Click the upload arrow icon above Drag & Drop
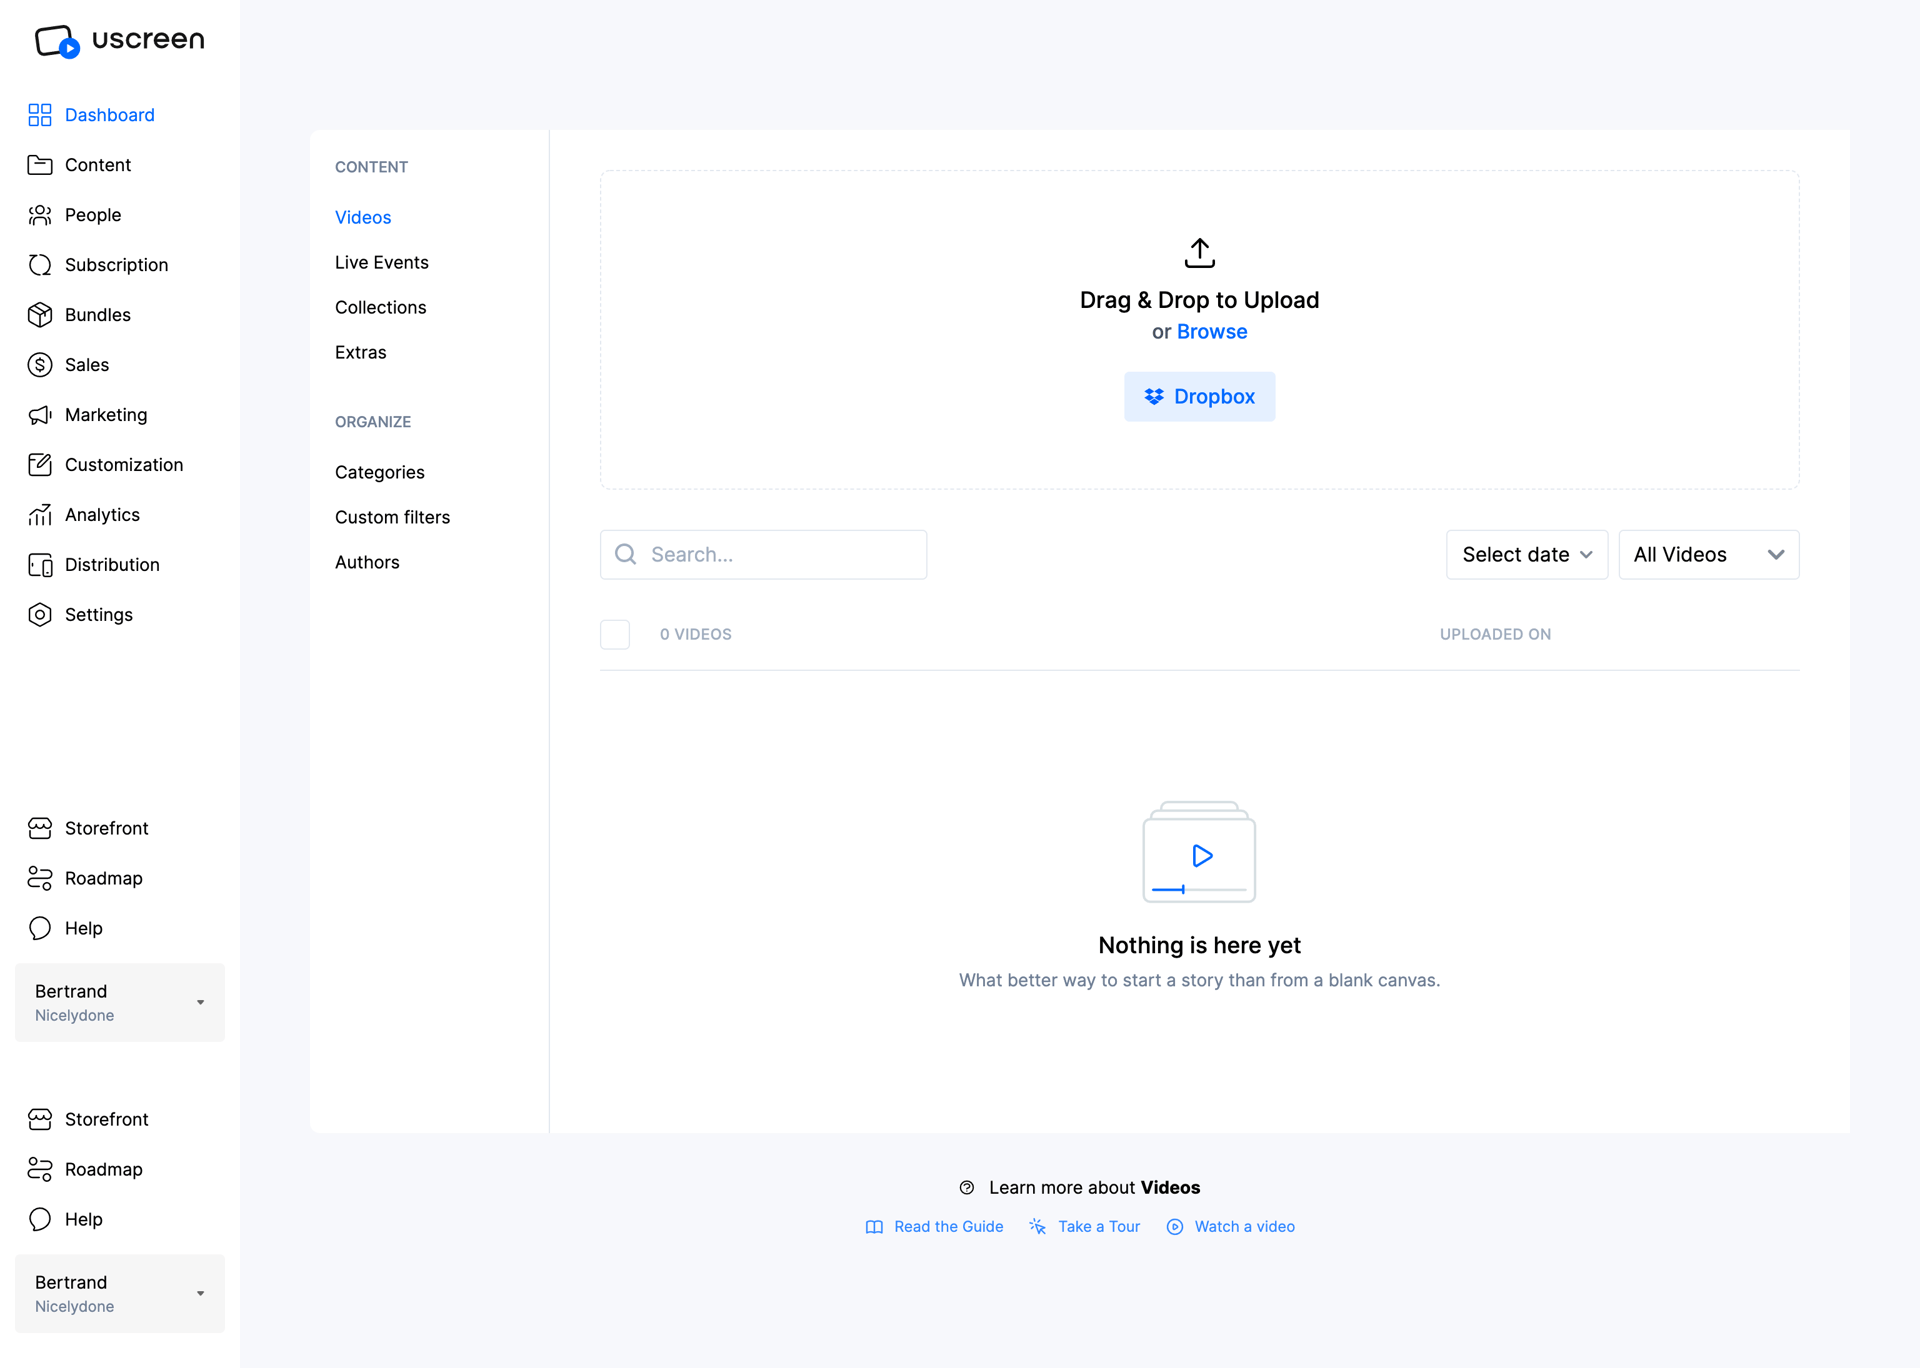The image size is (1920, 1368). [1199, 252]
